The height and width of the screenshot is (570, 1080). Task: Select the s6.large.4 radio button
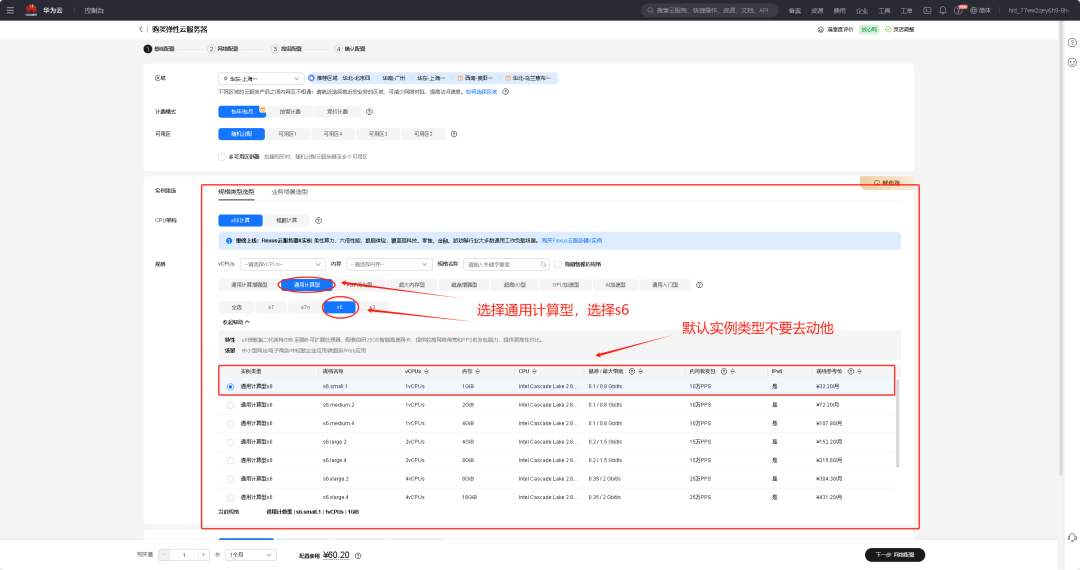click(x=230, y=461)
